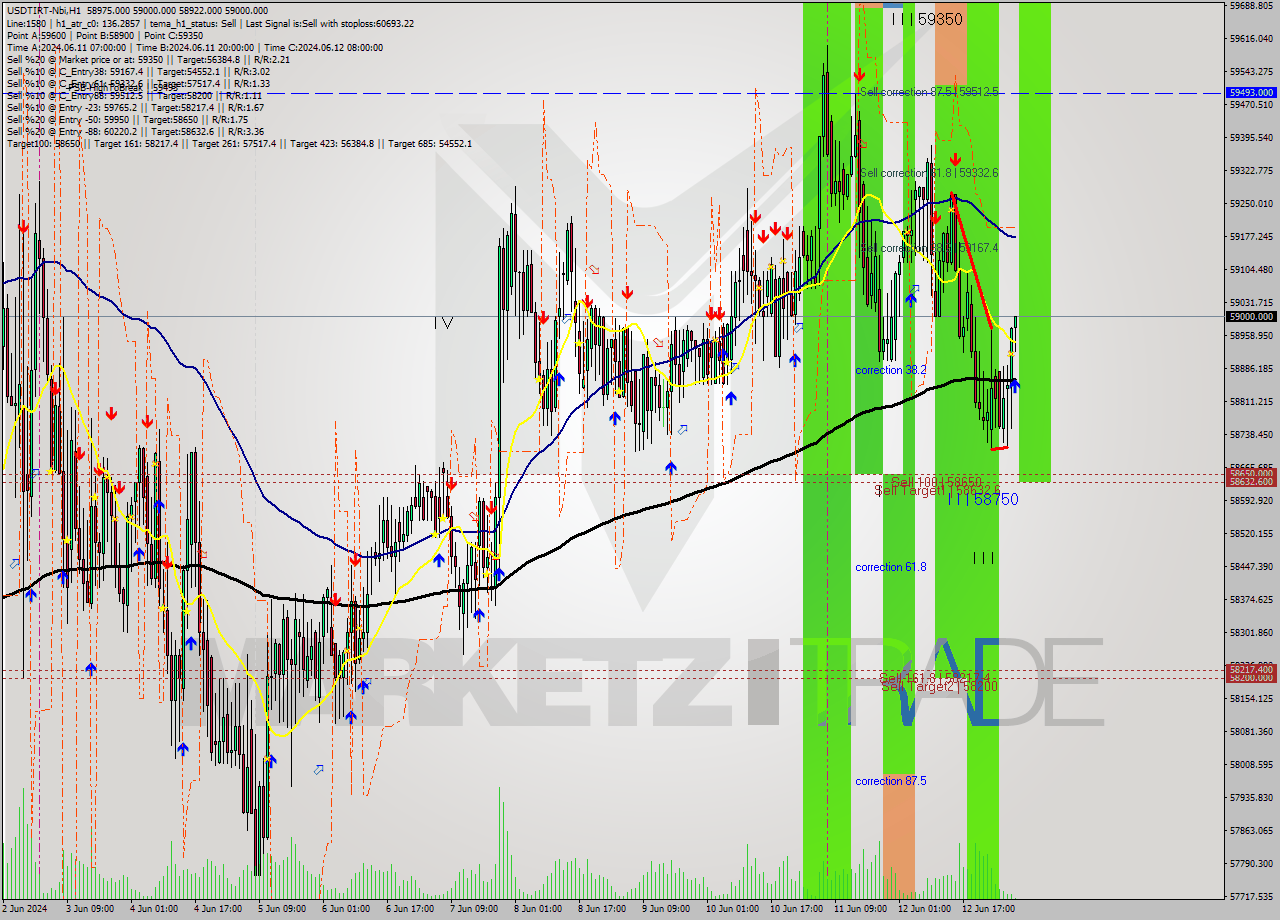Select the '3 Jun 09:00' time label
Screen dimensions: 1280x920
tap(88, 910)
